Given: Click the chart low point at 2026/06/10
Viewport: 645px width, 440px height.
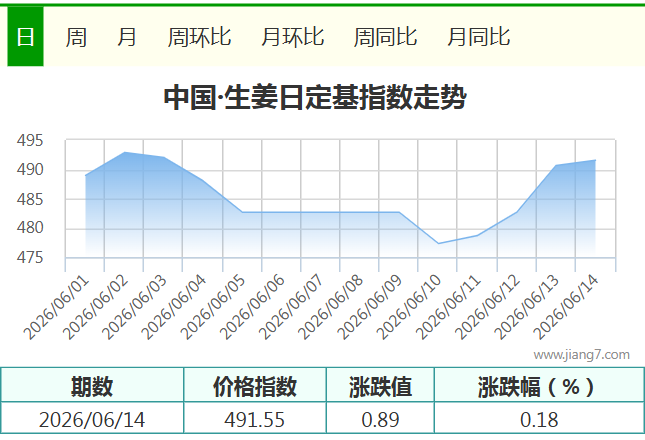Looking at the screenshot, I should 438,243.
